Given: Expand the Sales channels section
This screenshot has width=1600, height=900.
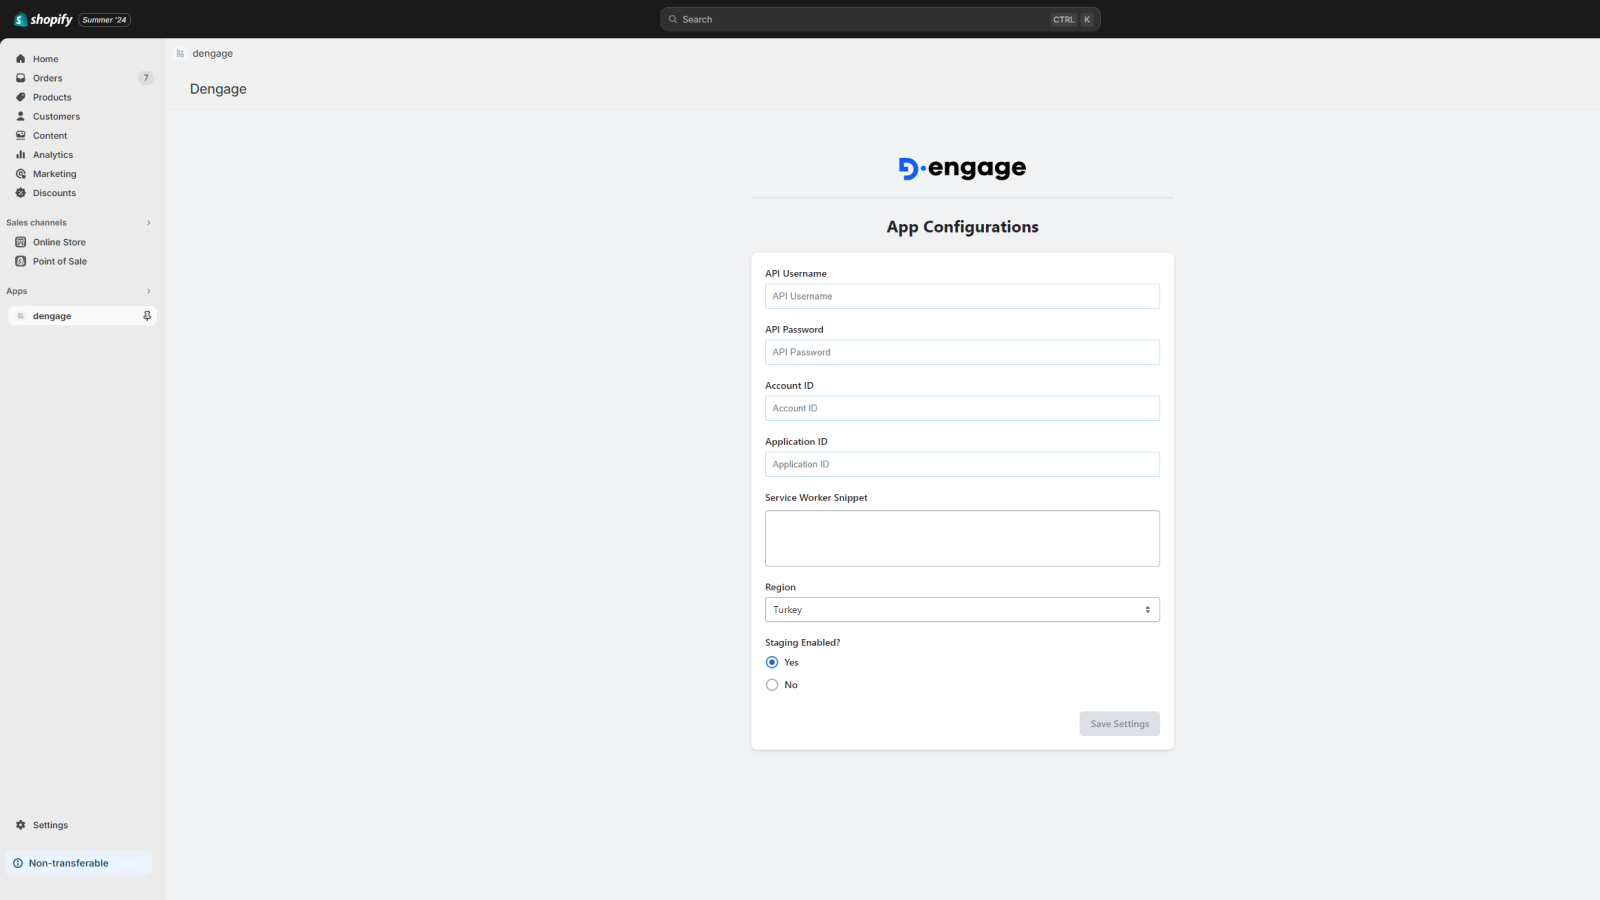Looking at the screenshot, I should (x=148, y=222).
